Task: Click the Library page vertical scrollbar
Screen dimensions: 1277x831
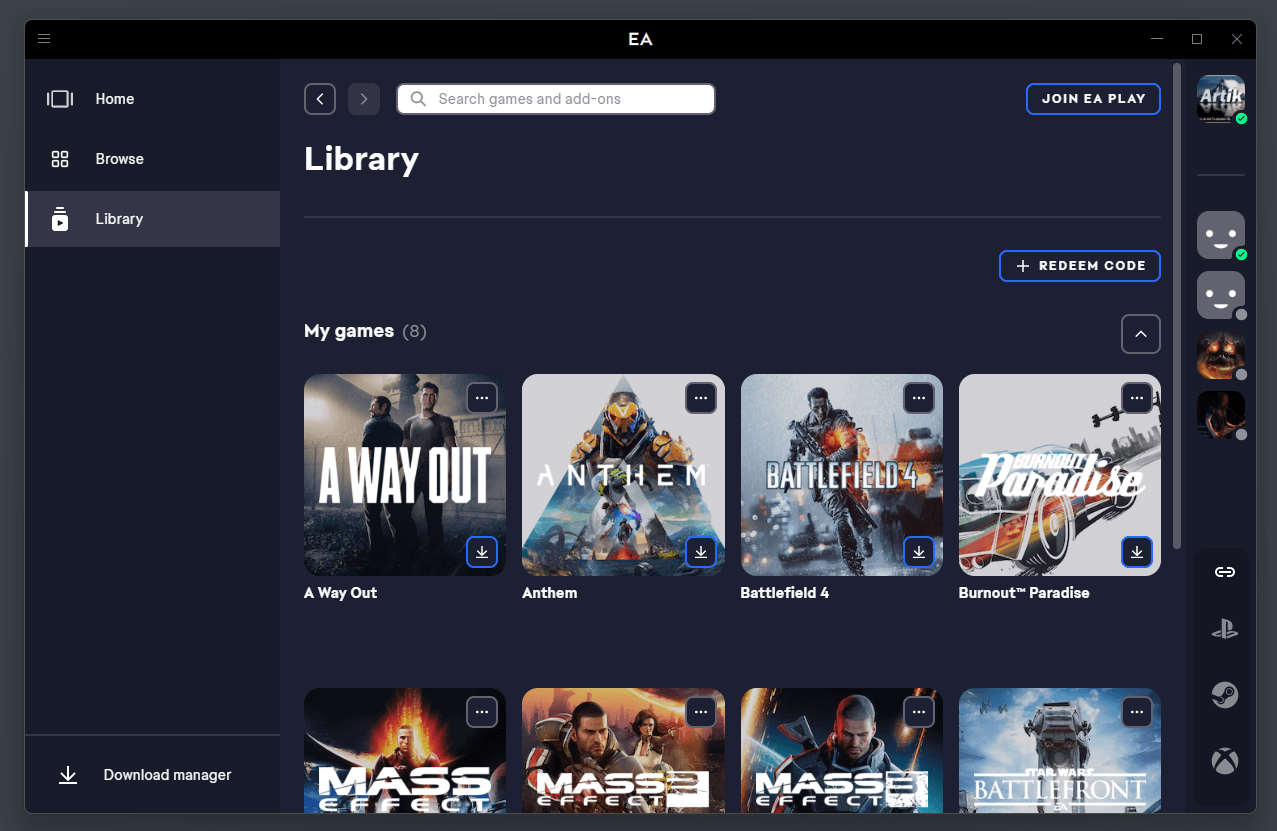Action: (1177, 305)
